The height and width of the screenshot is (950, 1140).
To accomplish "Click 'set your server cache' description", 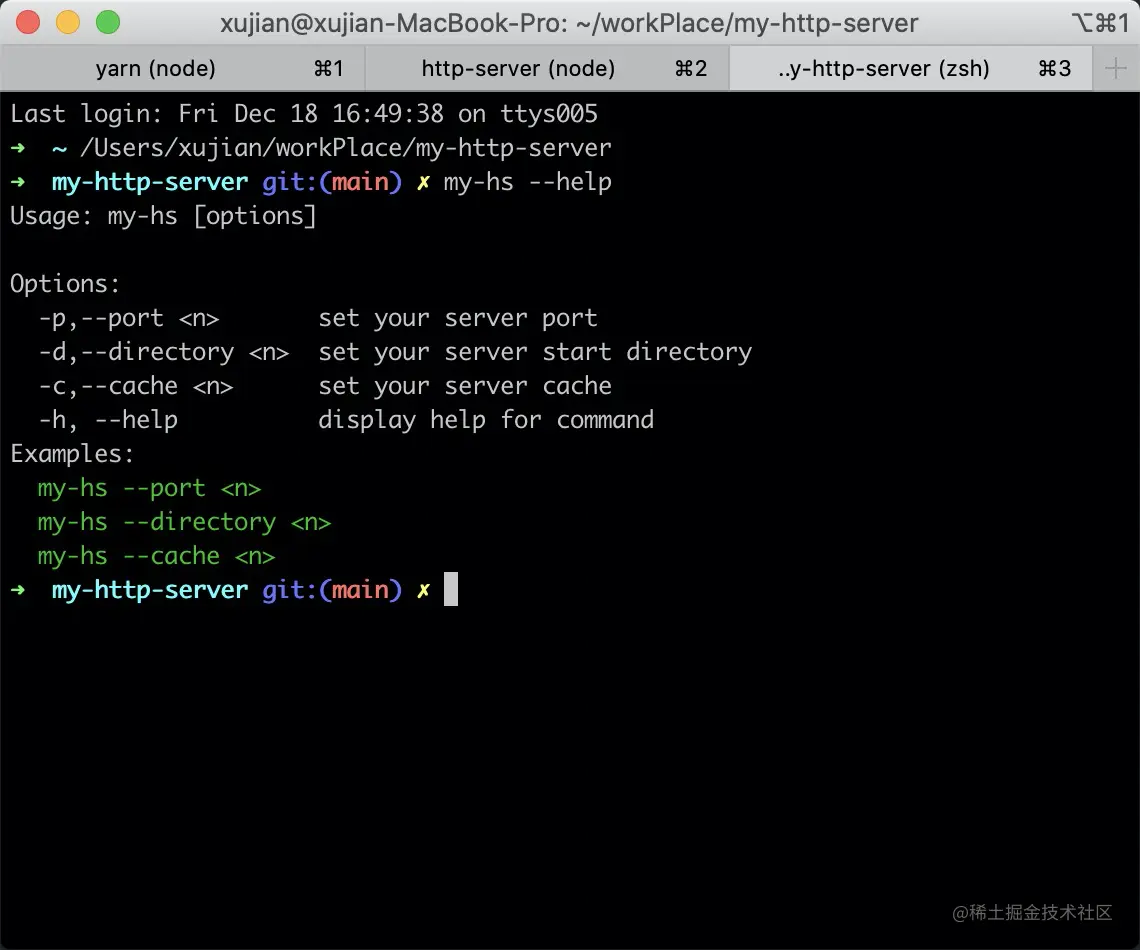I will coord(465,386).
